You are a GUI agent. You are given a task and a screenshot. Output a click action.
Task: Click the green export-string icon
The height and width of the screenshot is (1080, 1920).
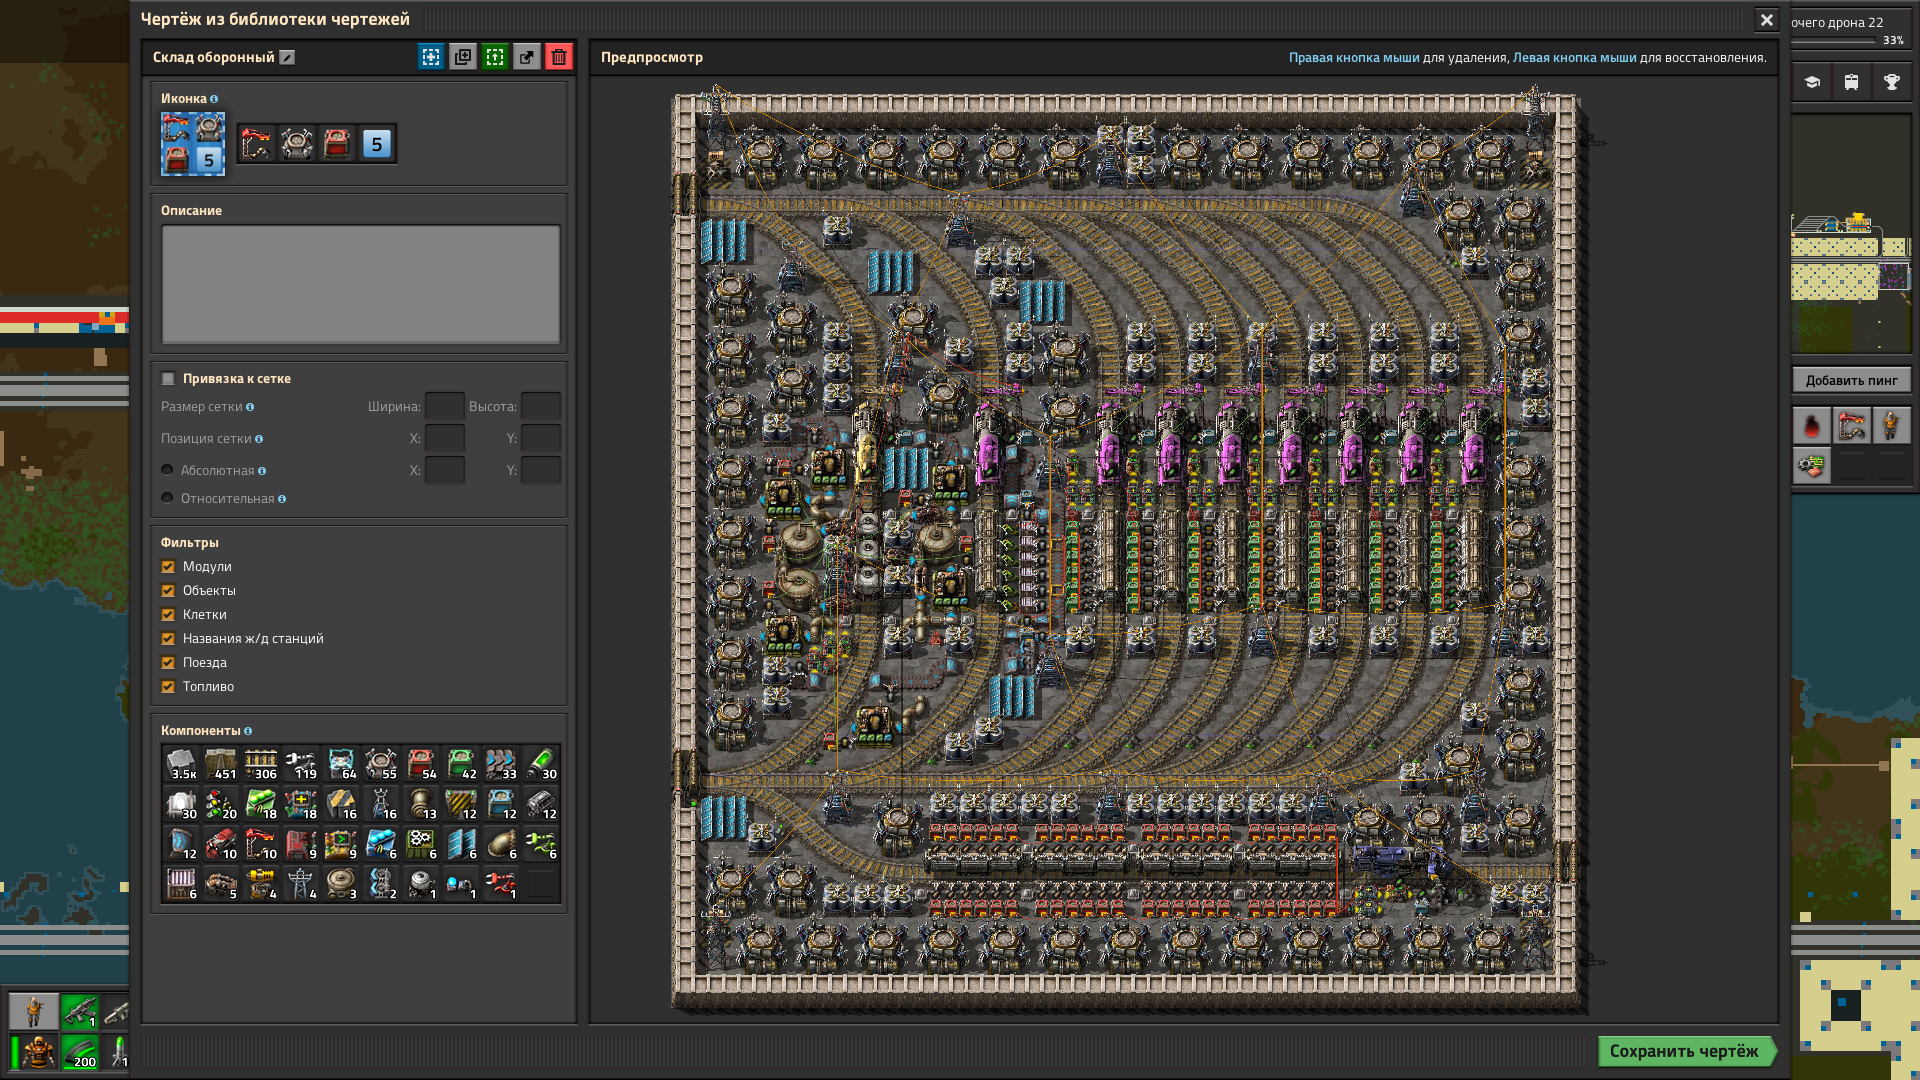[x=495, y=57]
